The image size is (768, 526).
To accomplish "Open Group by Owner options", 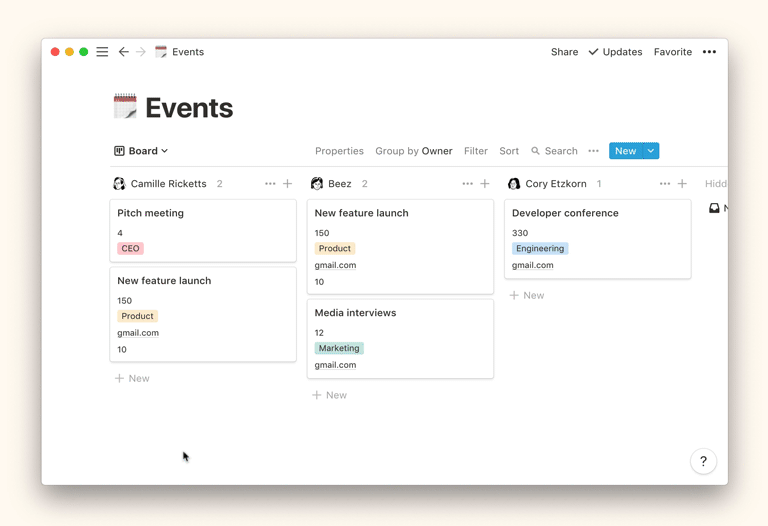I will click(413, 151).
